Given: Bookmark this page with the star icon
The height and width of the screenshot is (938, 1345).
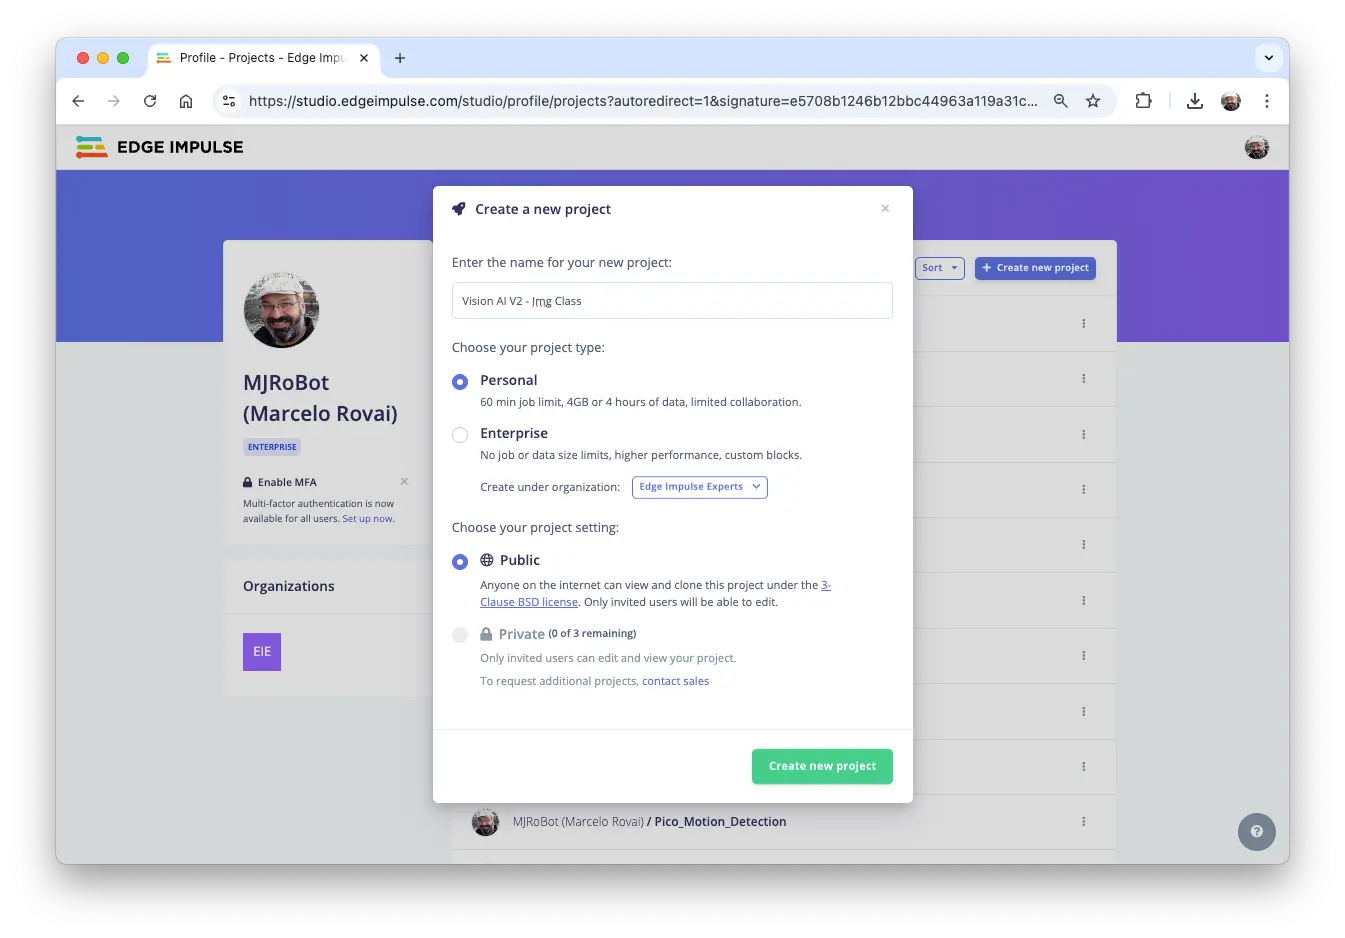Looking at the screenshot, I should [1093, 101].
